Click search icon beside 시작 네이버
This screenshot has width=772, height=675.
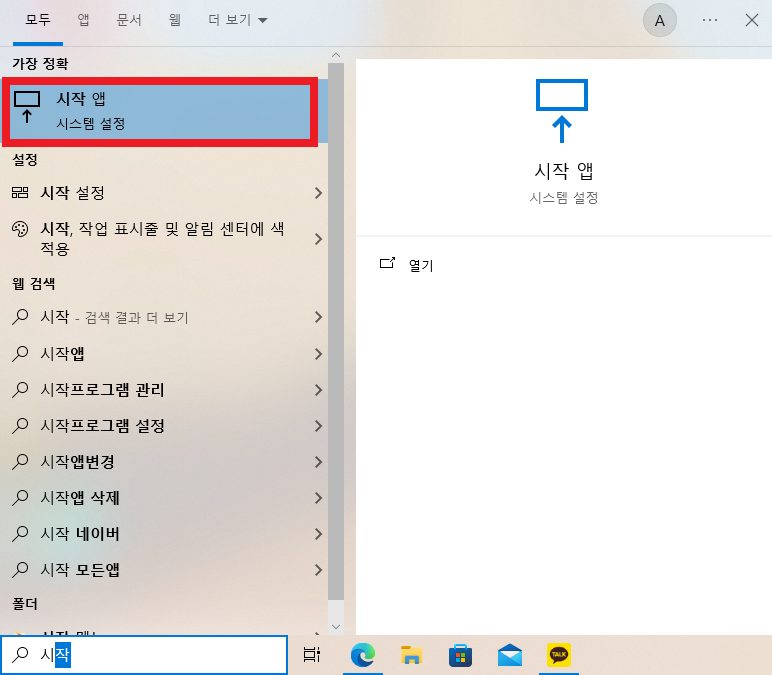(20, 533)
